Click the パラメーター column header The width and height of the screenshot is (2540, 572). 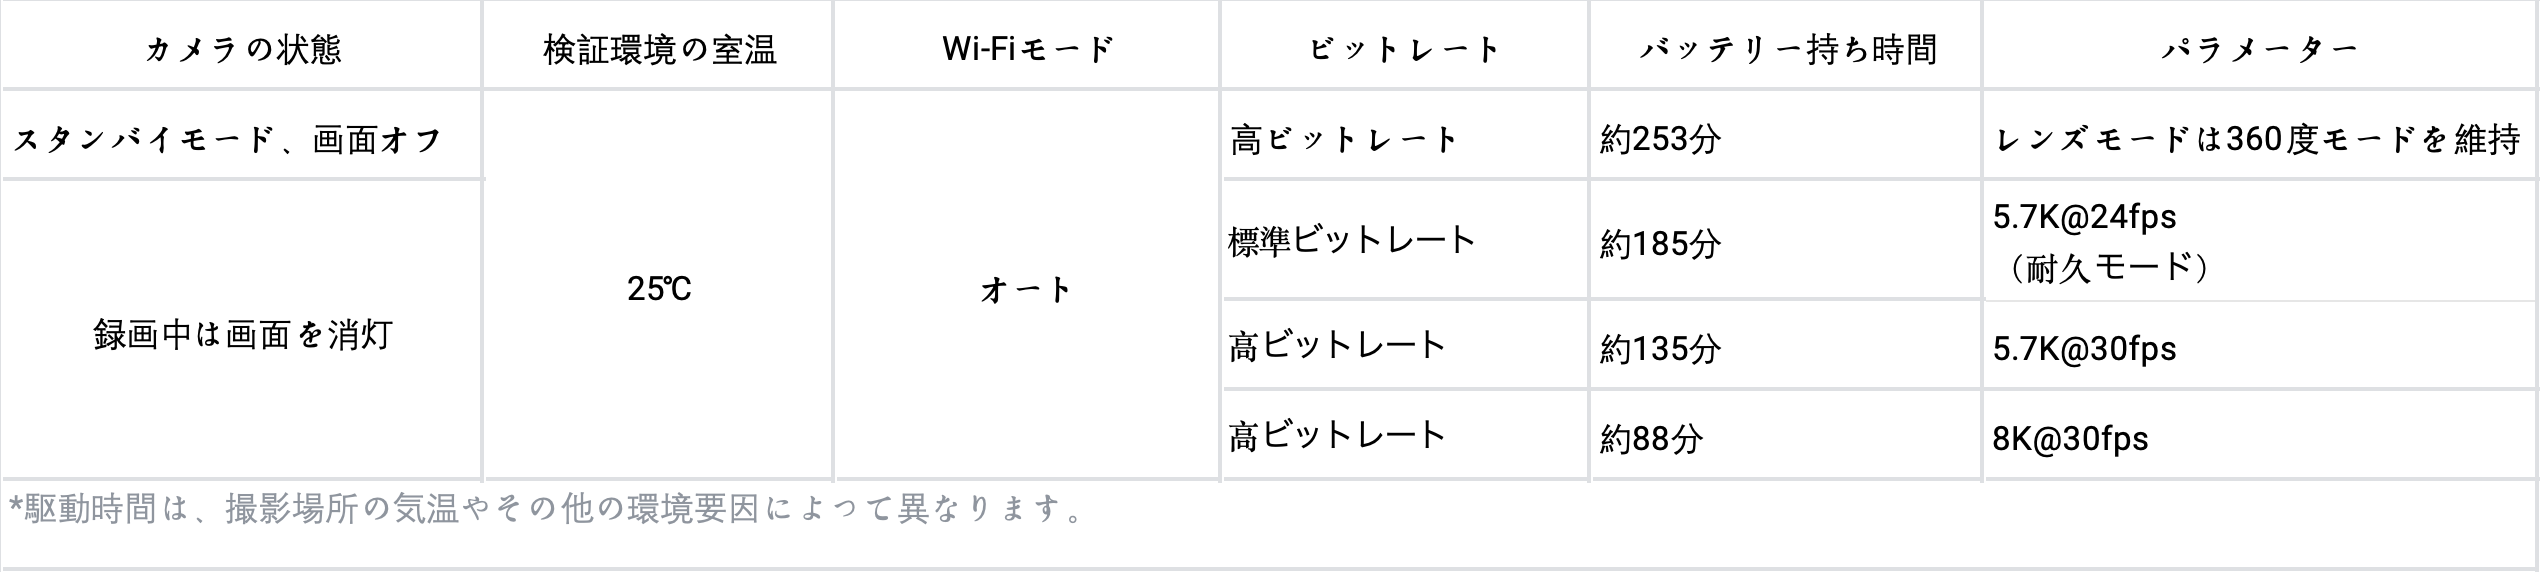[2259, 49]
